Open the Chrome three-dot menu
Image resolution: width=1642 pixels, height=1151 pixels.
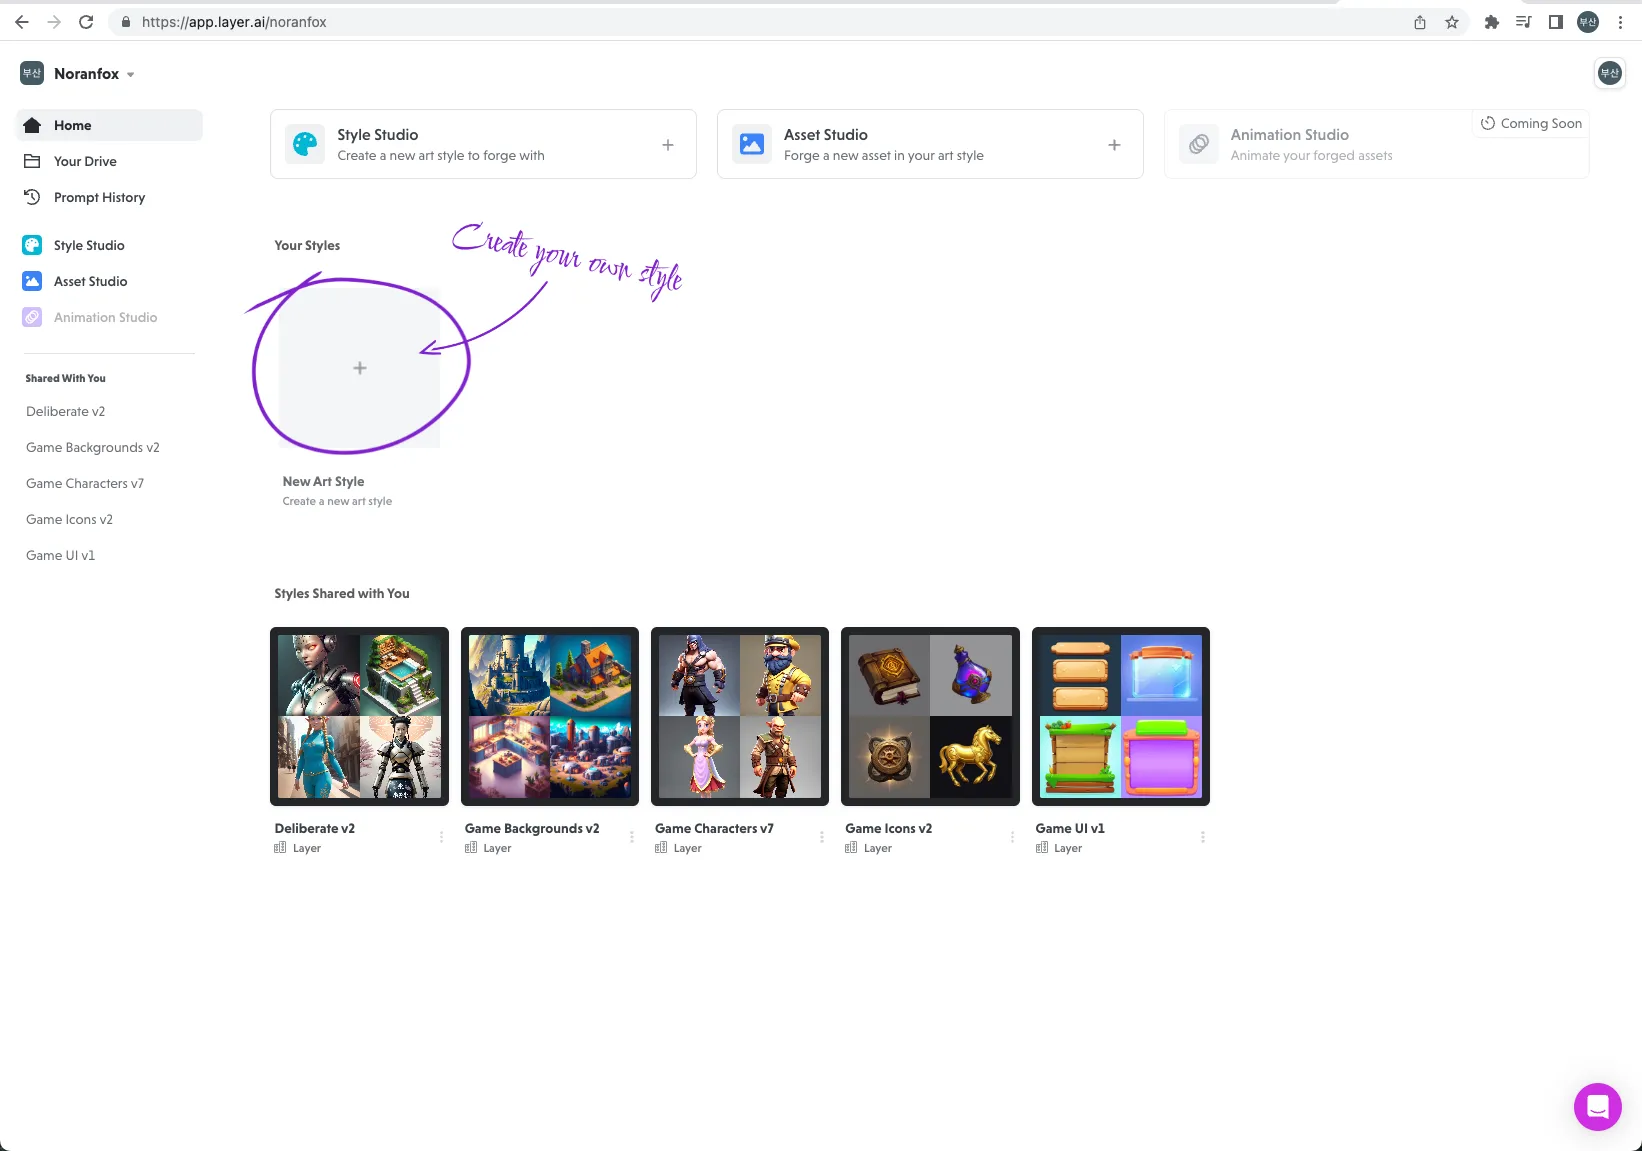tap(1620, 22)
